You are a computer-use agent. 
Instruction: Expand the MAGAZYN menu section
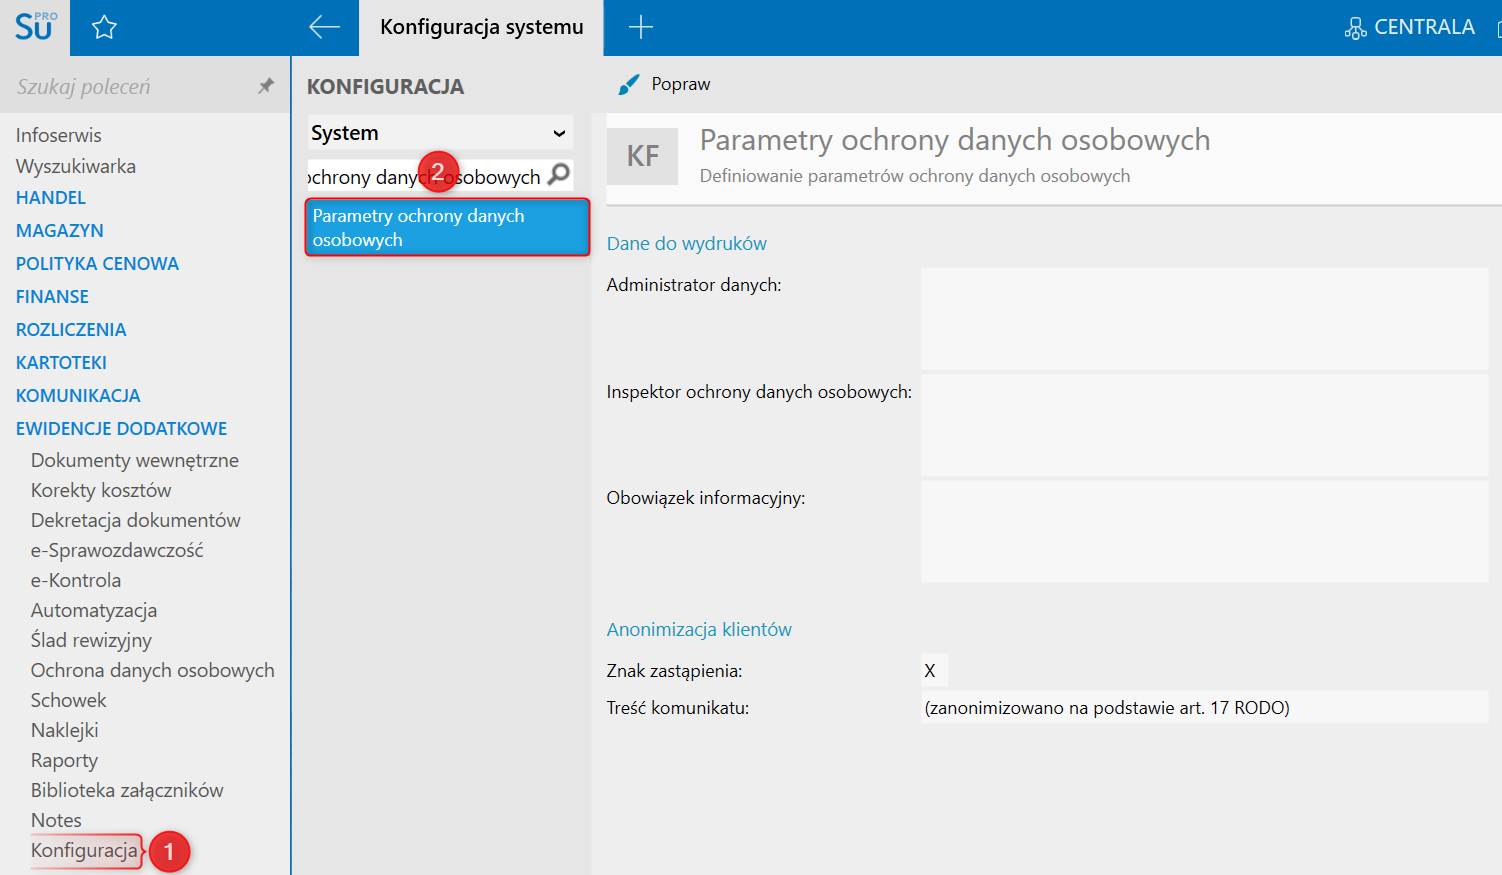(x=60, y=231)
